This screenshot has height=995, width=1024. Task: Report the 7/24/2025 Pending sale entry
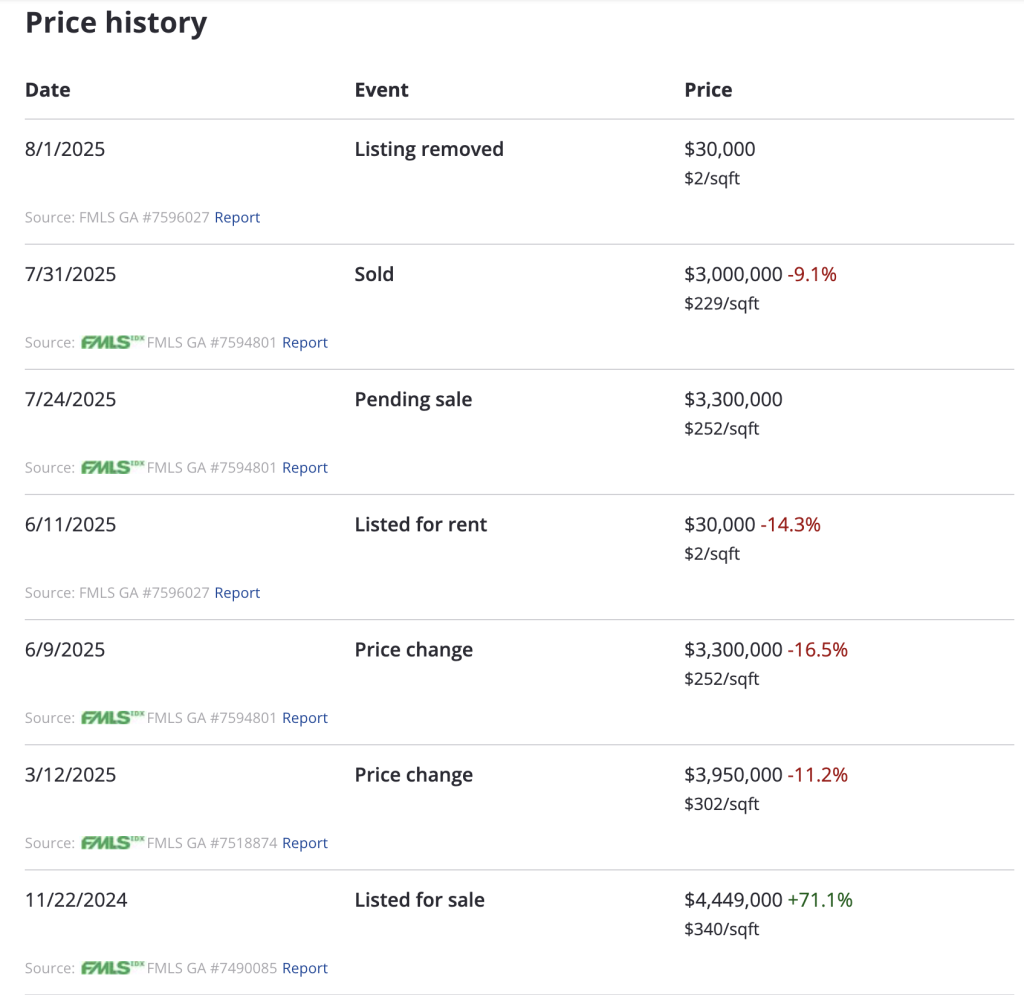click(x=305, y=467)
